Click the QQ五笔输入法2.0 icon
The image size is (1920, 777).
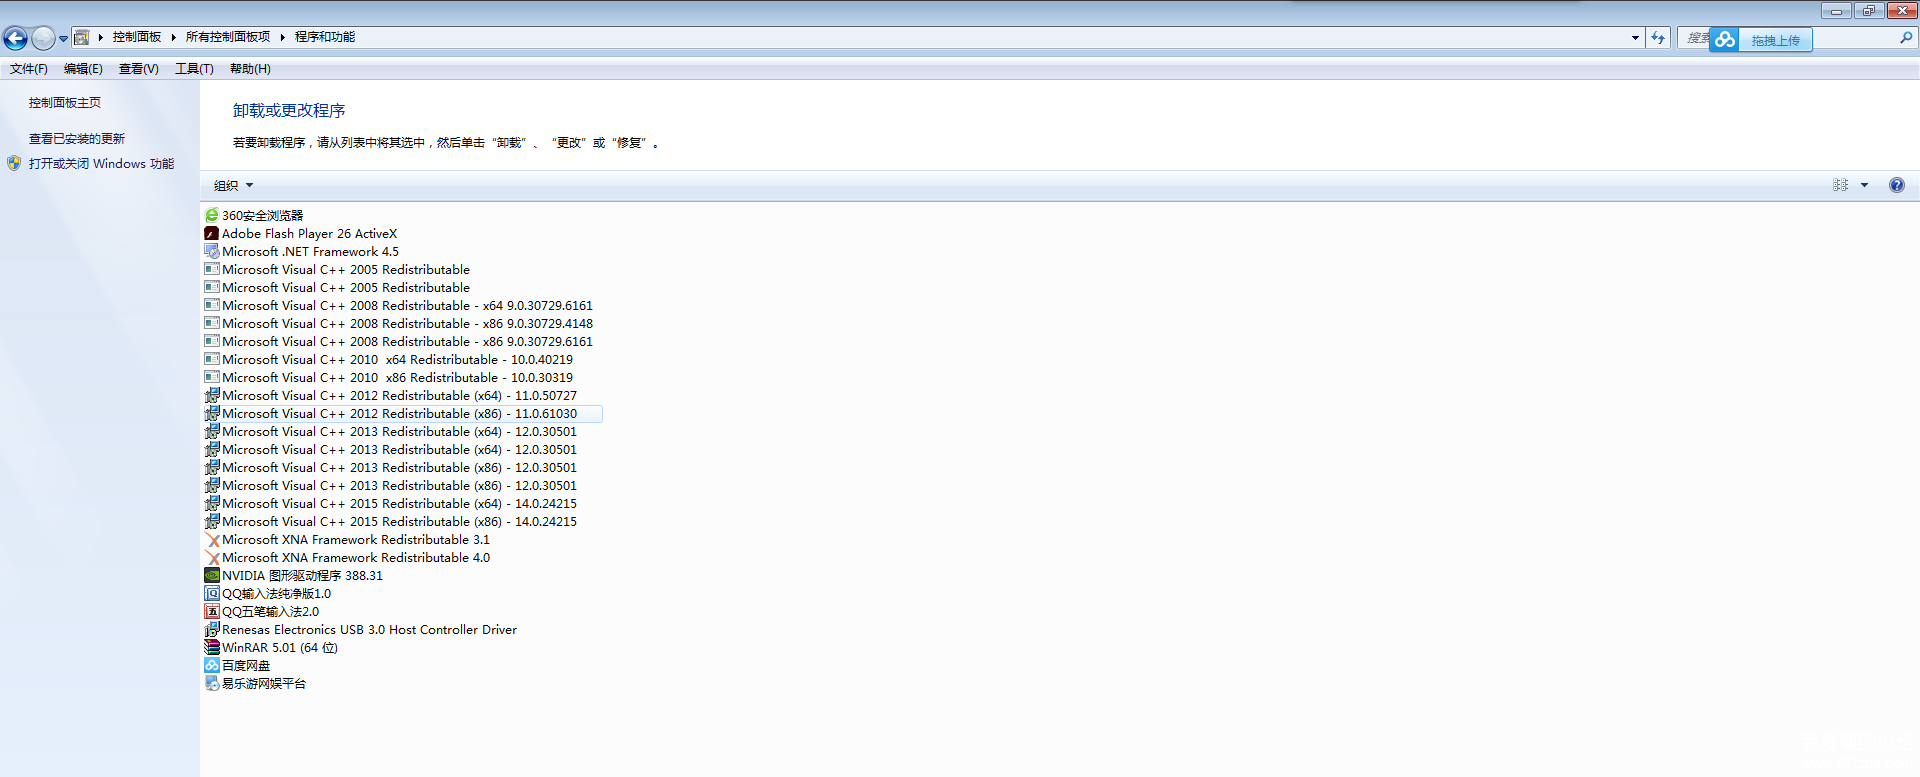211,611
